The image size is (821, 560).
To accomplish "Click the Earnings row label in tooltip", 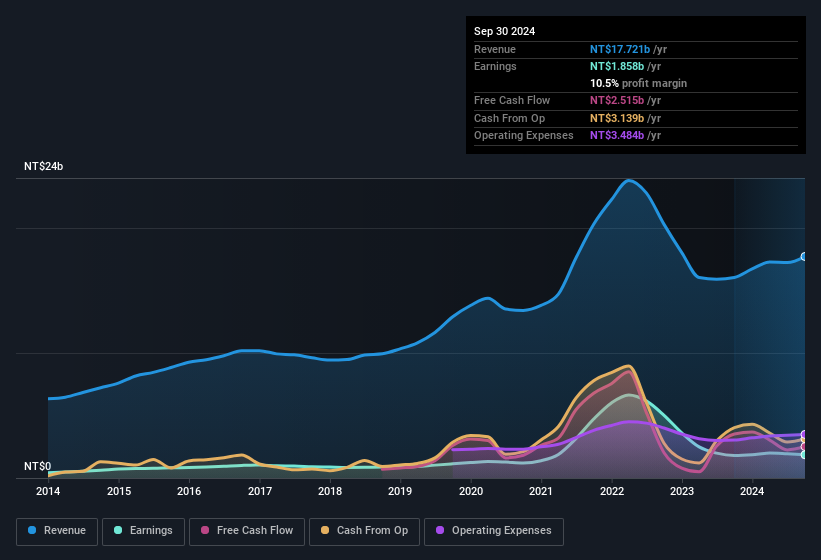I will [x=495, y=66].
